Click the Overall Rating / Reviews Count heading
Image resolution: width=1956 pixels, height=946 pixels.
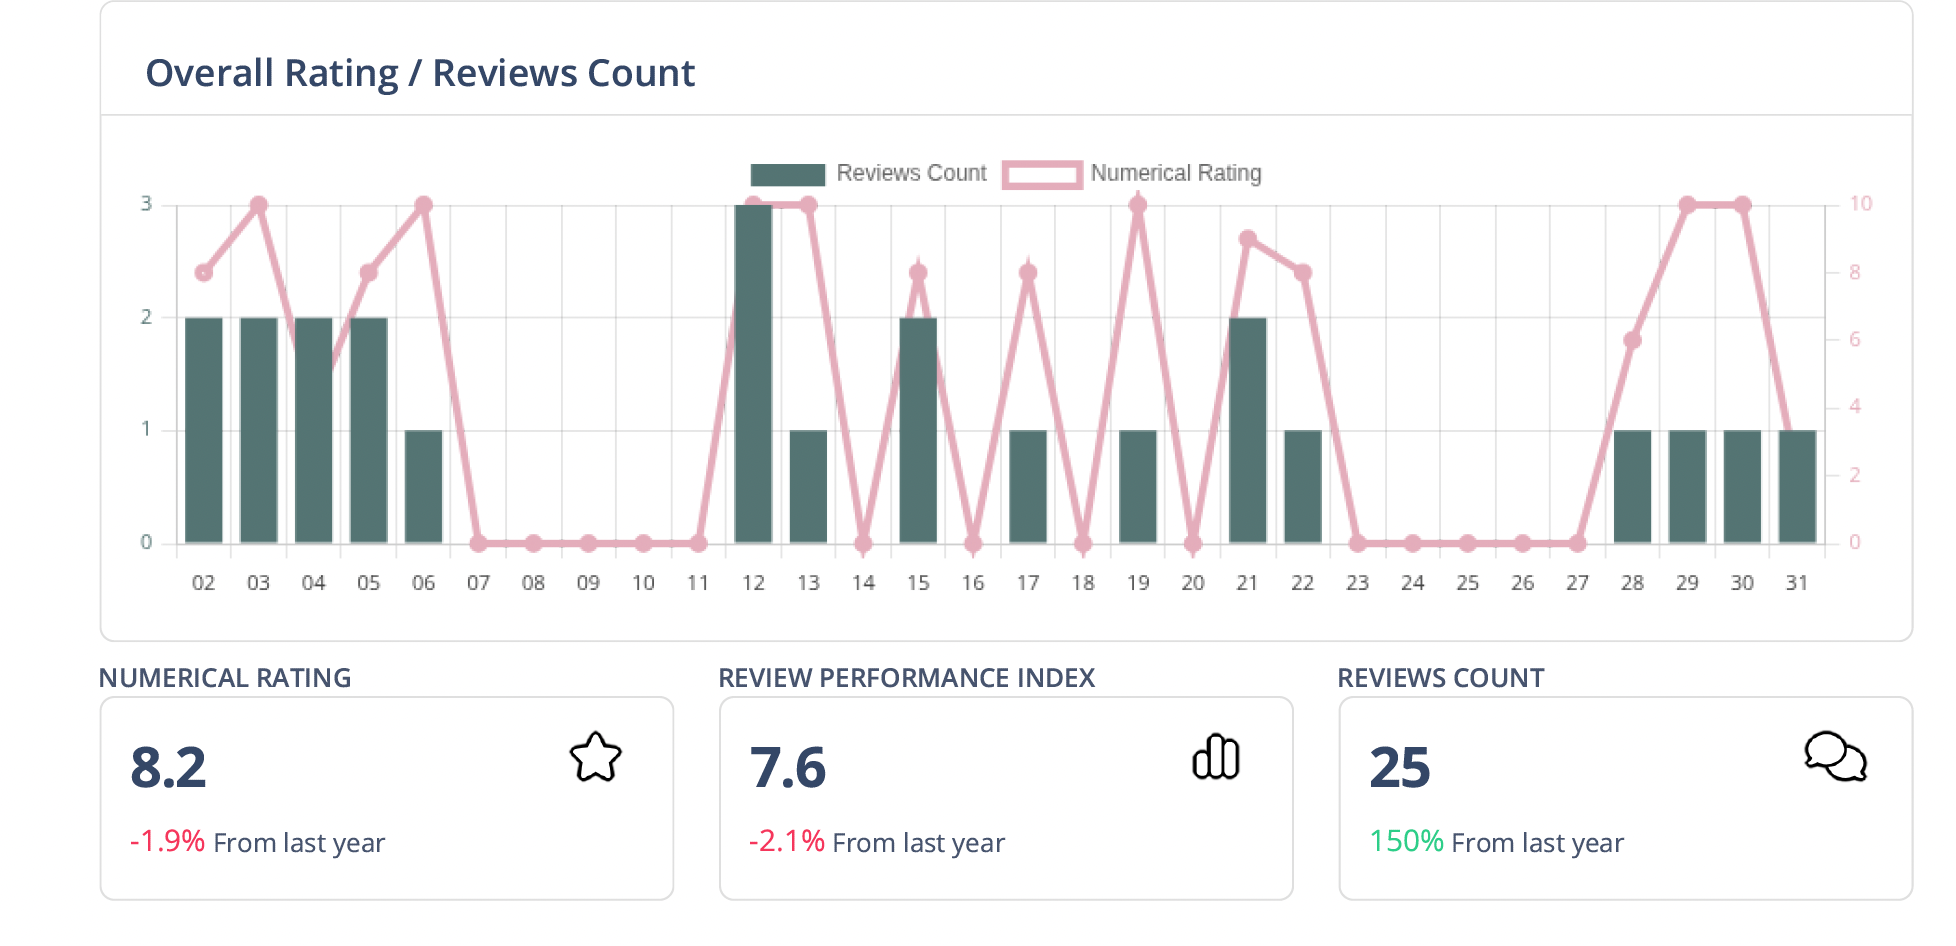click(420, 73)
